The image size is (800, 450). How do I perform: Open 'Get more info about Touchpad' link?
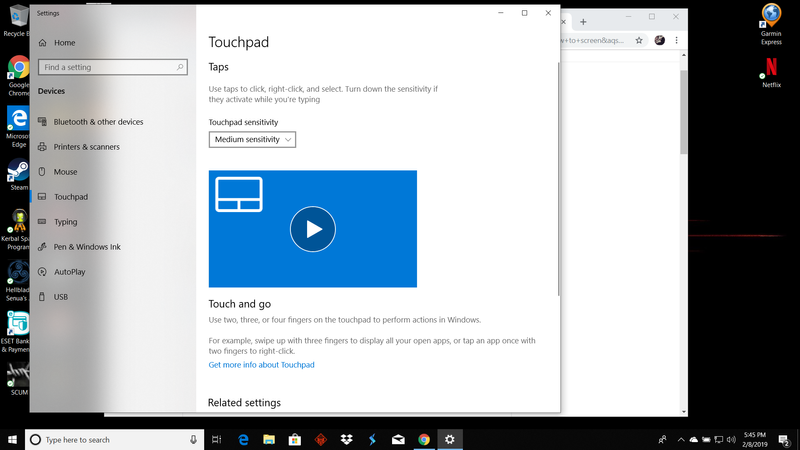tap(261, 365)
